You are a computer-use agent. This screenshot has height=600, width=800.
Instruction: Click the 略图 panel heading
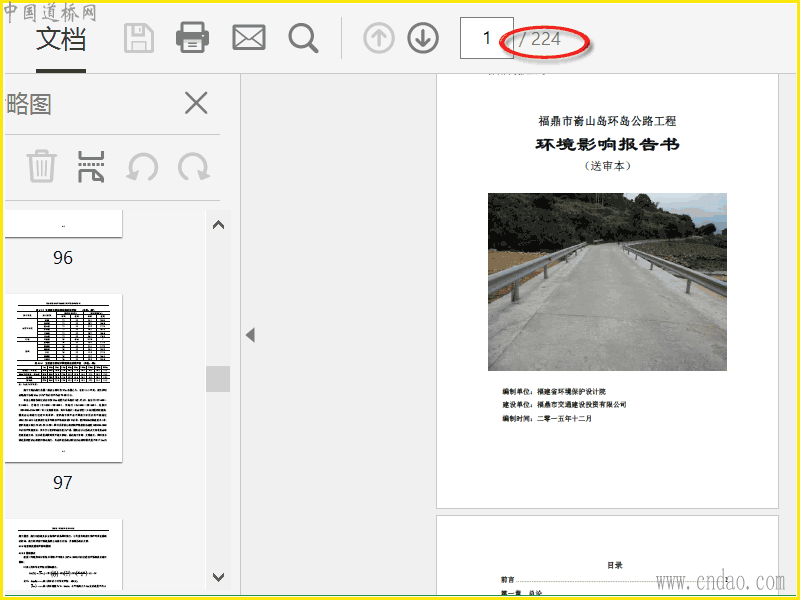coord(29,104)
